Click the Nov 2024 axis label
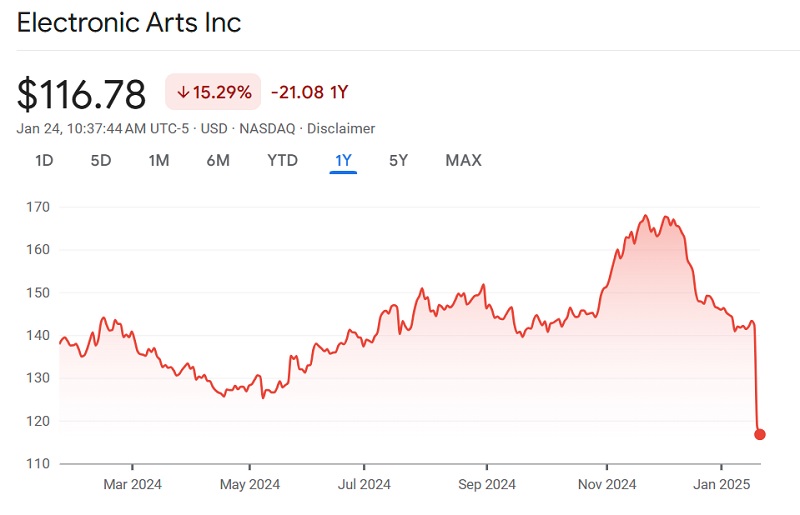 tap(607, 485)
